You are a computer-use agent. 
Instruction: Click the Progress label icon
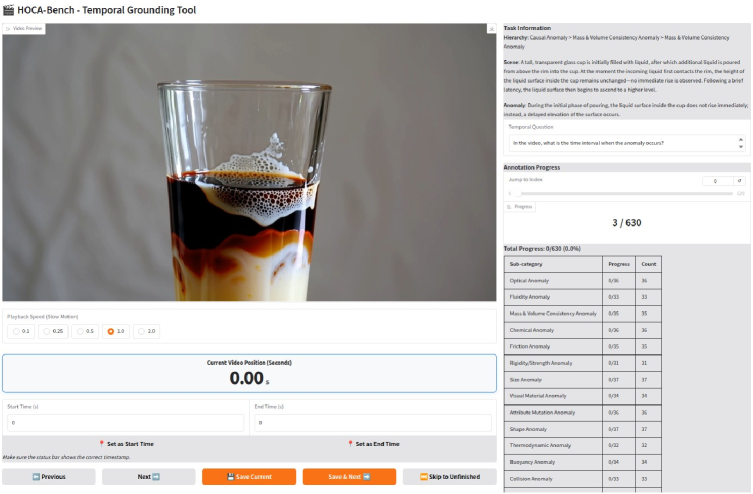(x=509, y=207)
